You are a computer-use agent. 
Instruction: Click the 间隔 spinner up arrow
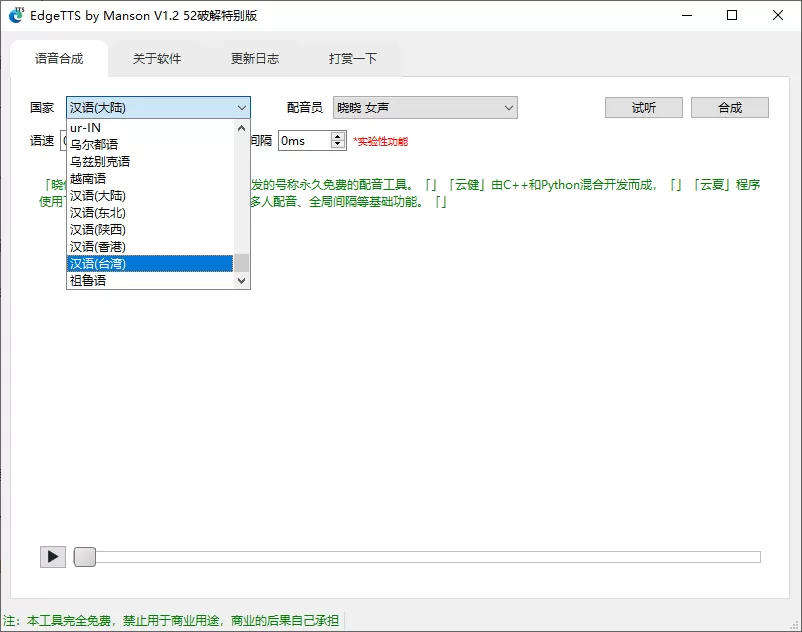(338, 136)
